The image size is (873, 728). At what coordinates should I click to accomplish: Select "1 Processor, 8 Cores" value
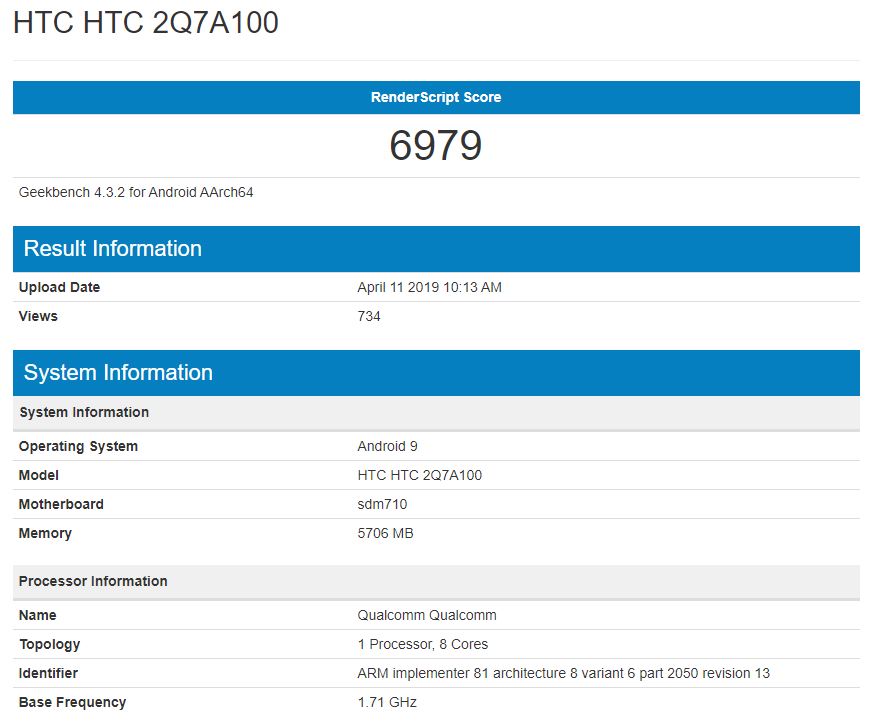tap(423, 645)
